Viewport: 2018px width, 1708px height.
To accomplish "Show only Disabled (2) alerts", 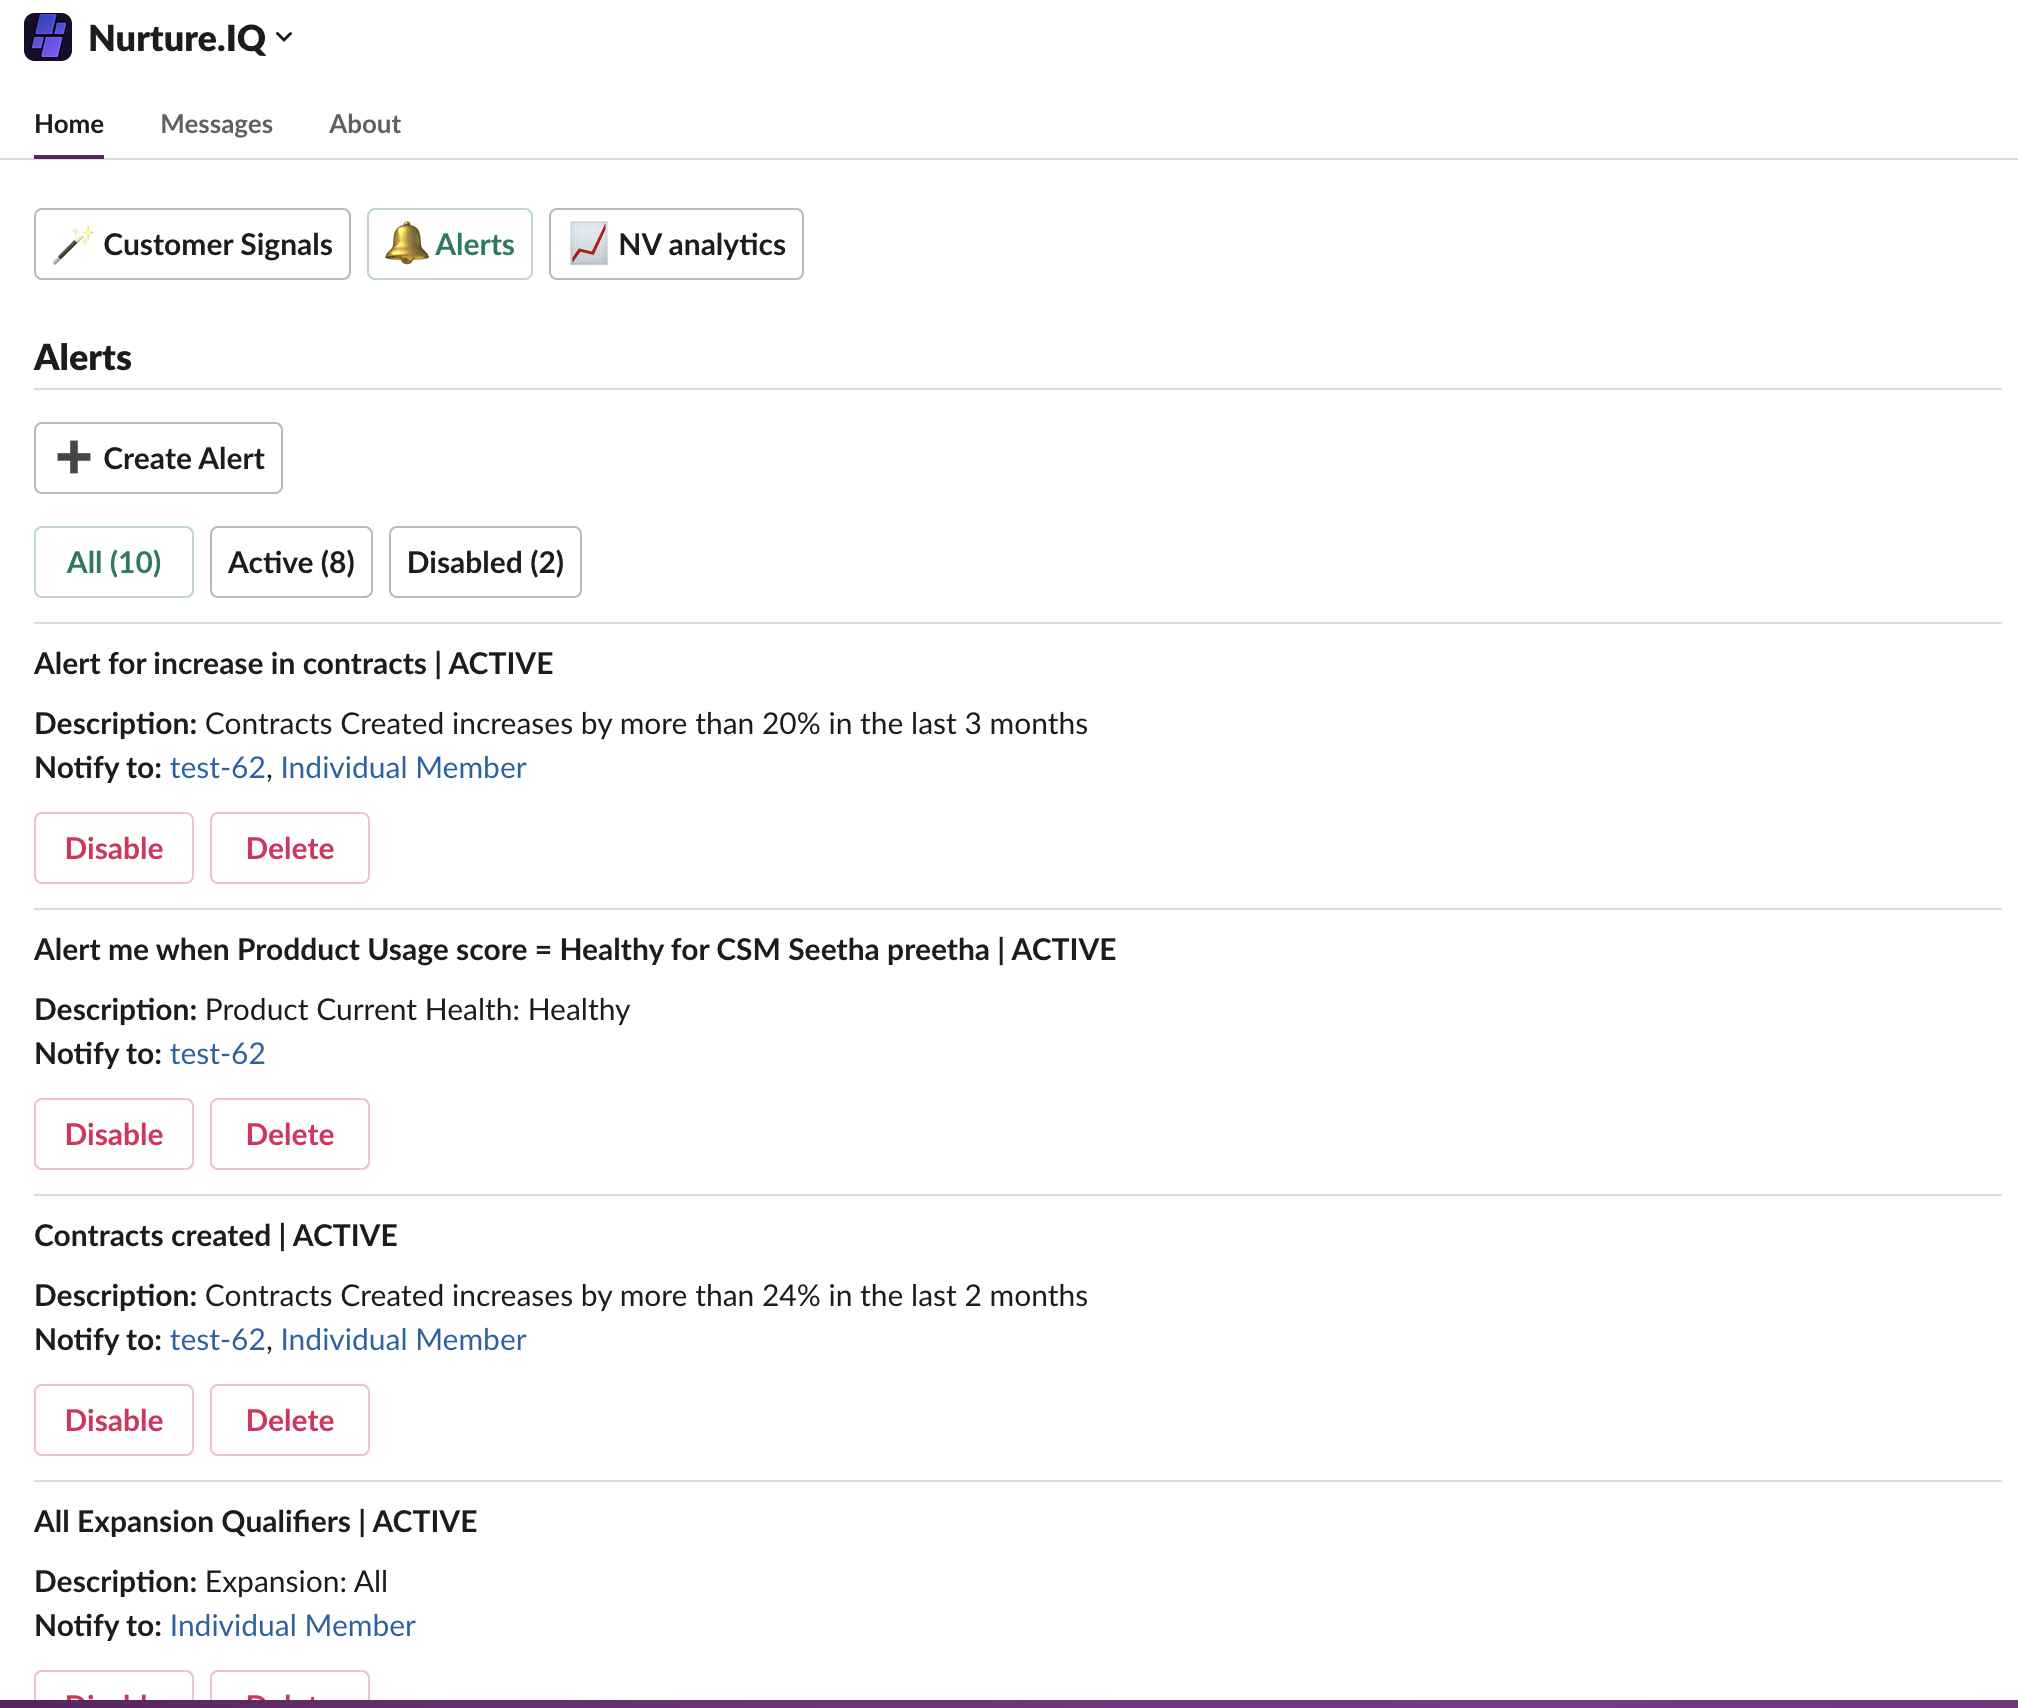I will tap(485, 562).
